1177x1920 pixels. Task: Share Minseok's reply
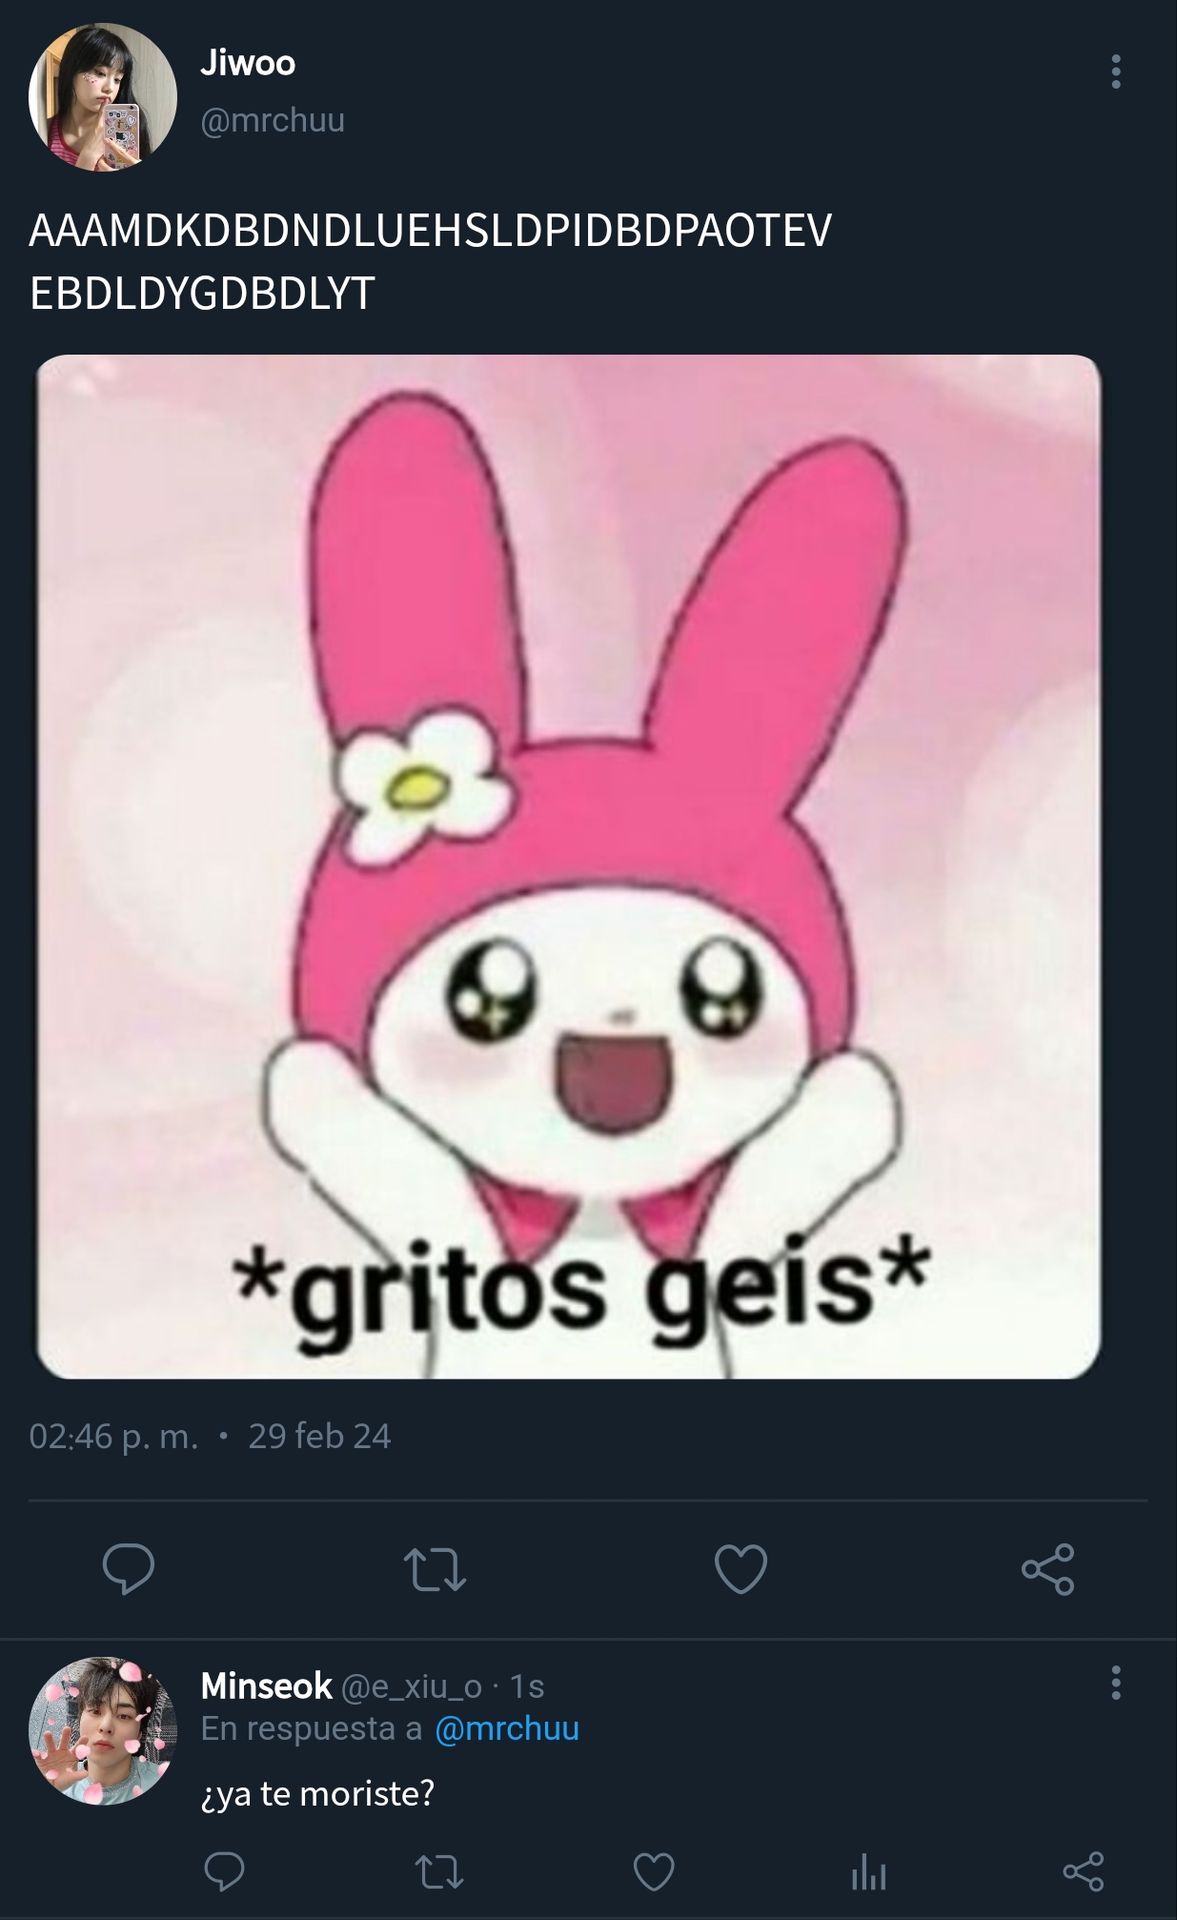coord(1083,1871)
